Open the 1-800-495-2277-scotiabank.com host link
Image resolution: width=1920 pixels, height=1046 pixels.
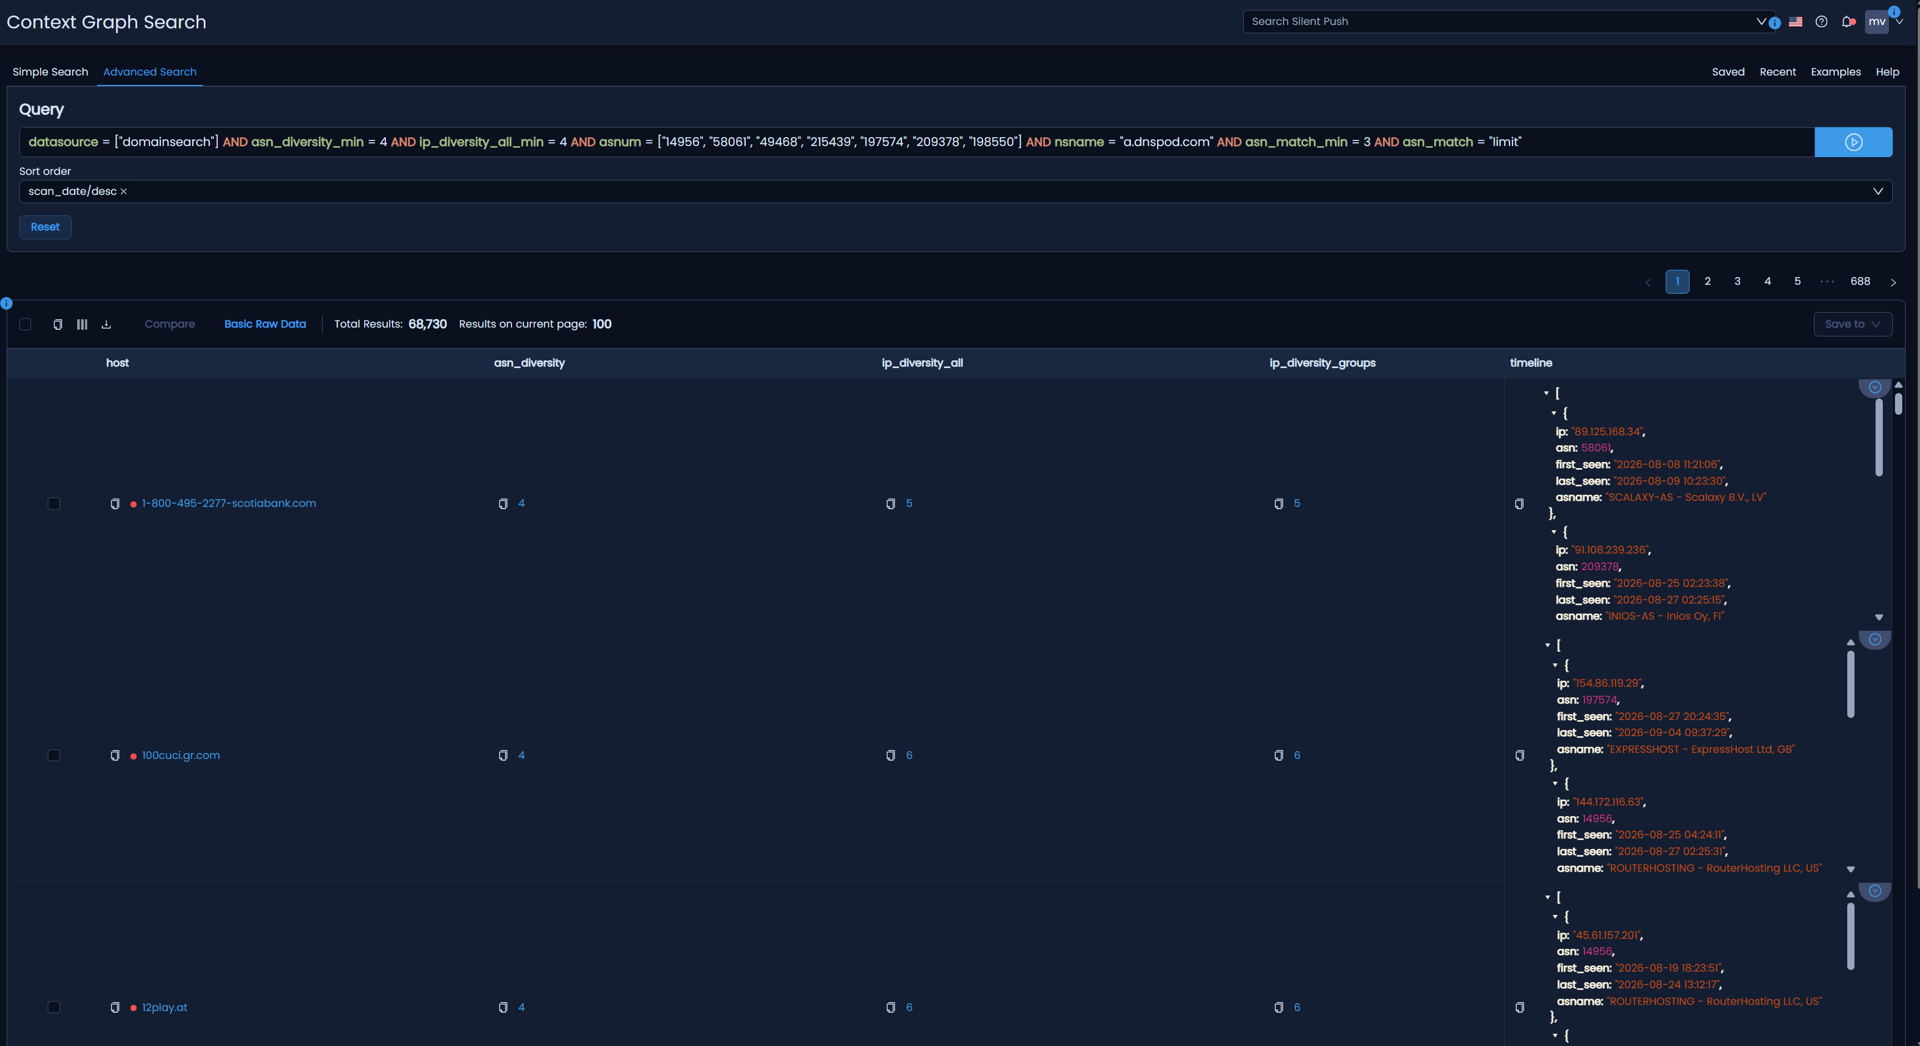229,504
